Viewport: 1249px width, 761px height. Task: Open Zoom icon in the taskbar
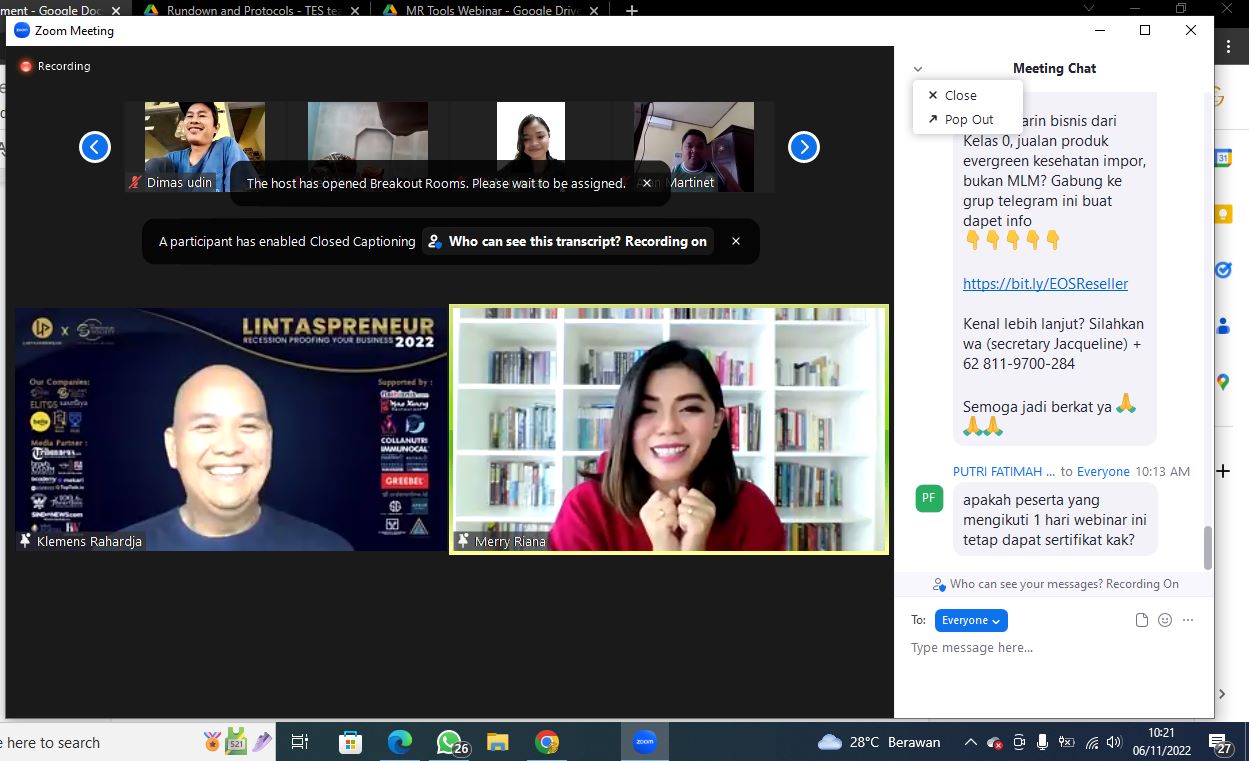tap(644, 742)
